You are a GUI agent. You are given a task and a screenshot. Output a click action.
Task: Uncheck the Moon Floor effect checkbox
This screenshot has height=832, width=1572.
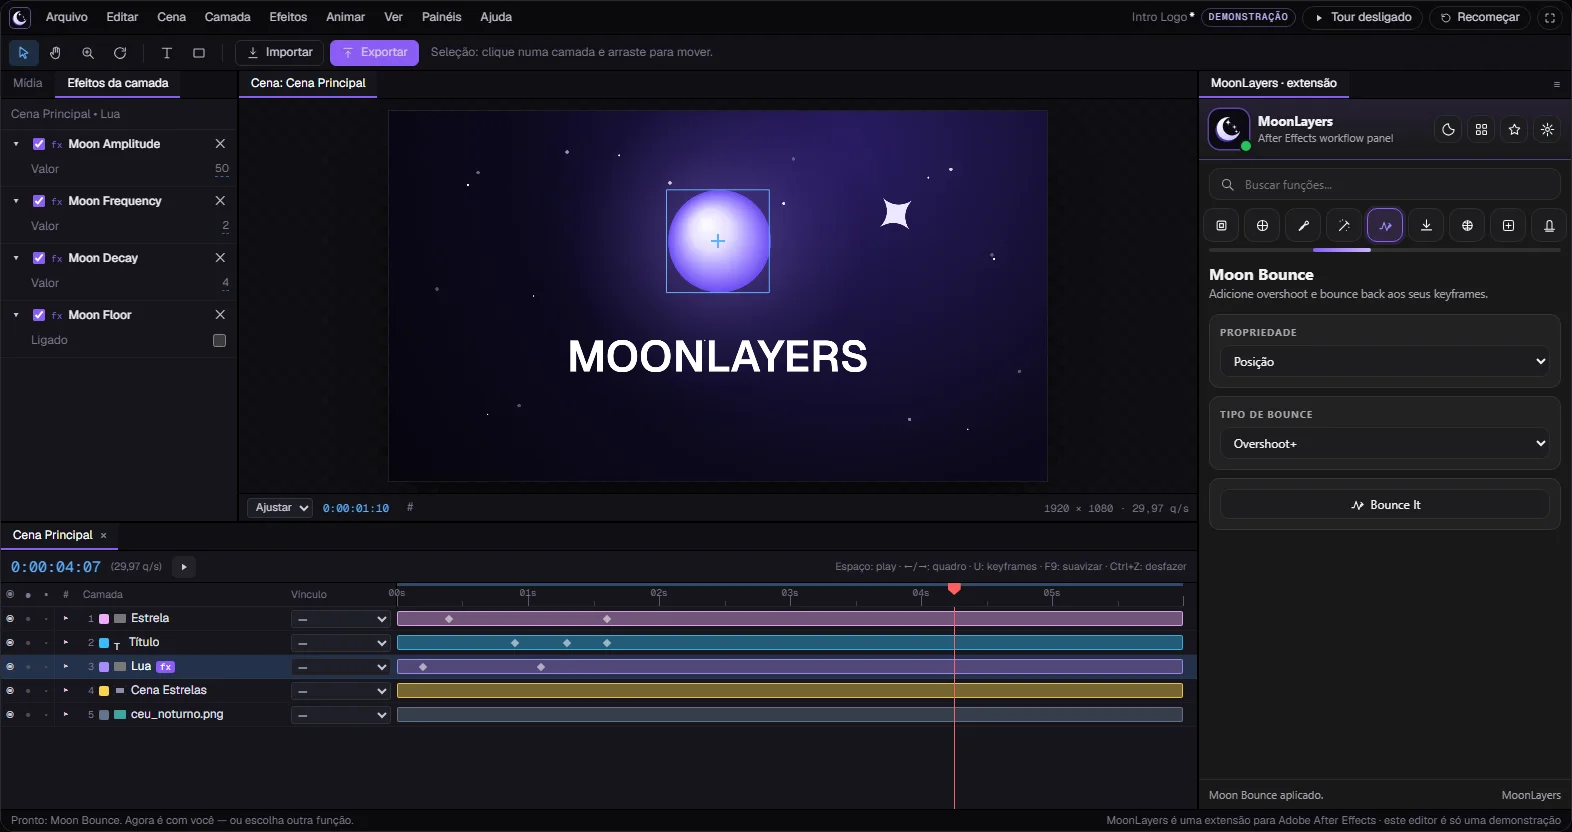(x=39, y=315)
